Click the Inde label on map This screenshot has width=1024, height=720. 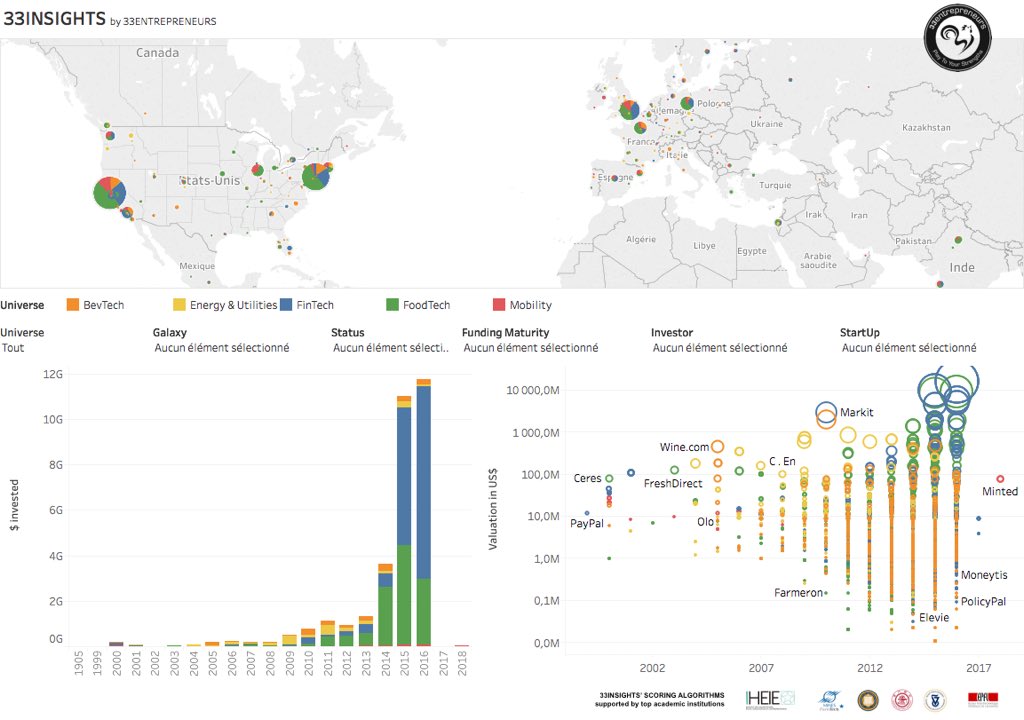pos(962,267)
